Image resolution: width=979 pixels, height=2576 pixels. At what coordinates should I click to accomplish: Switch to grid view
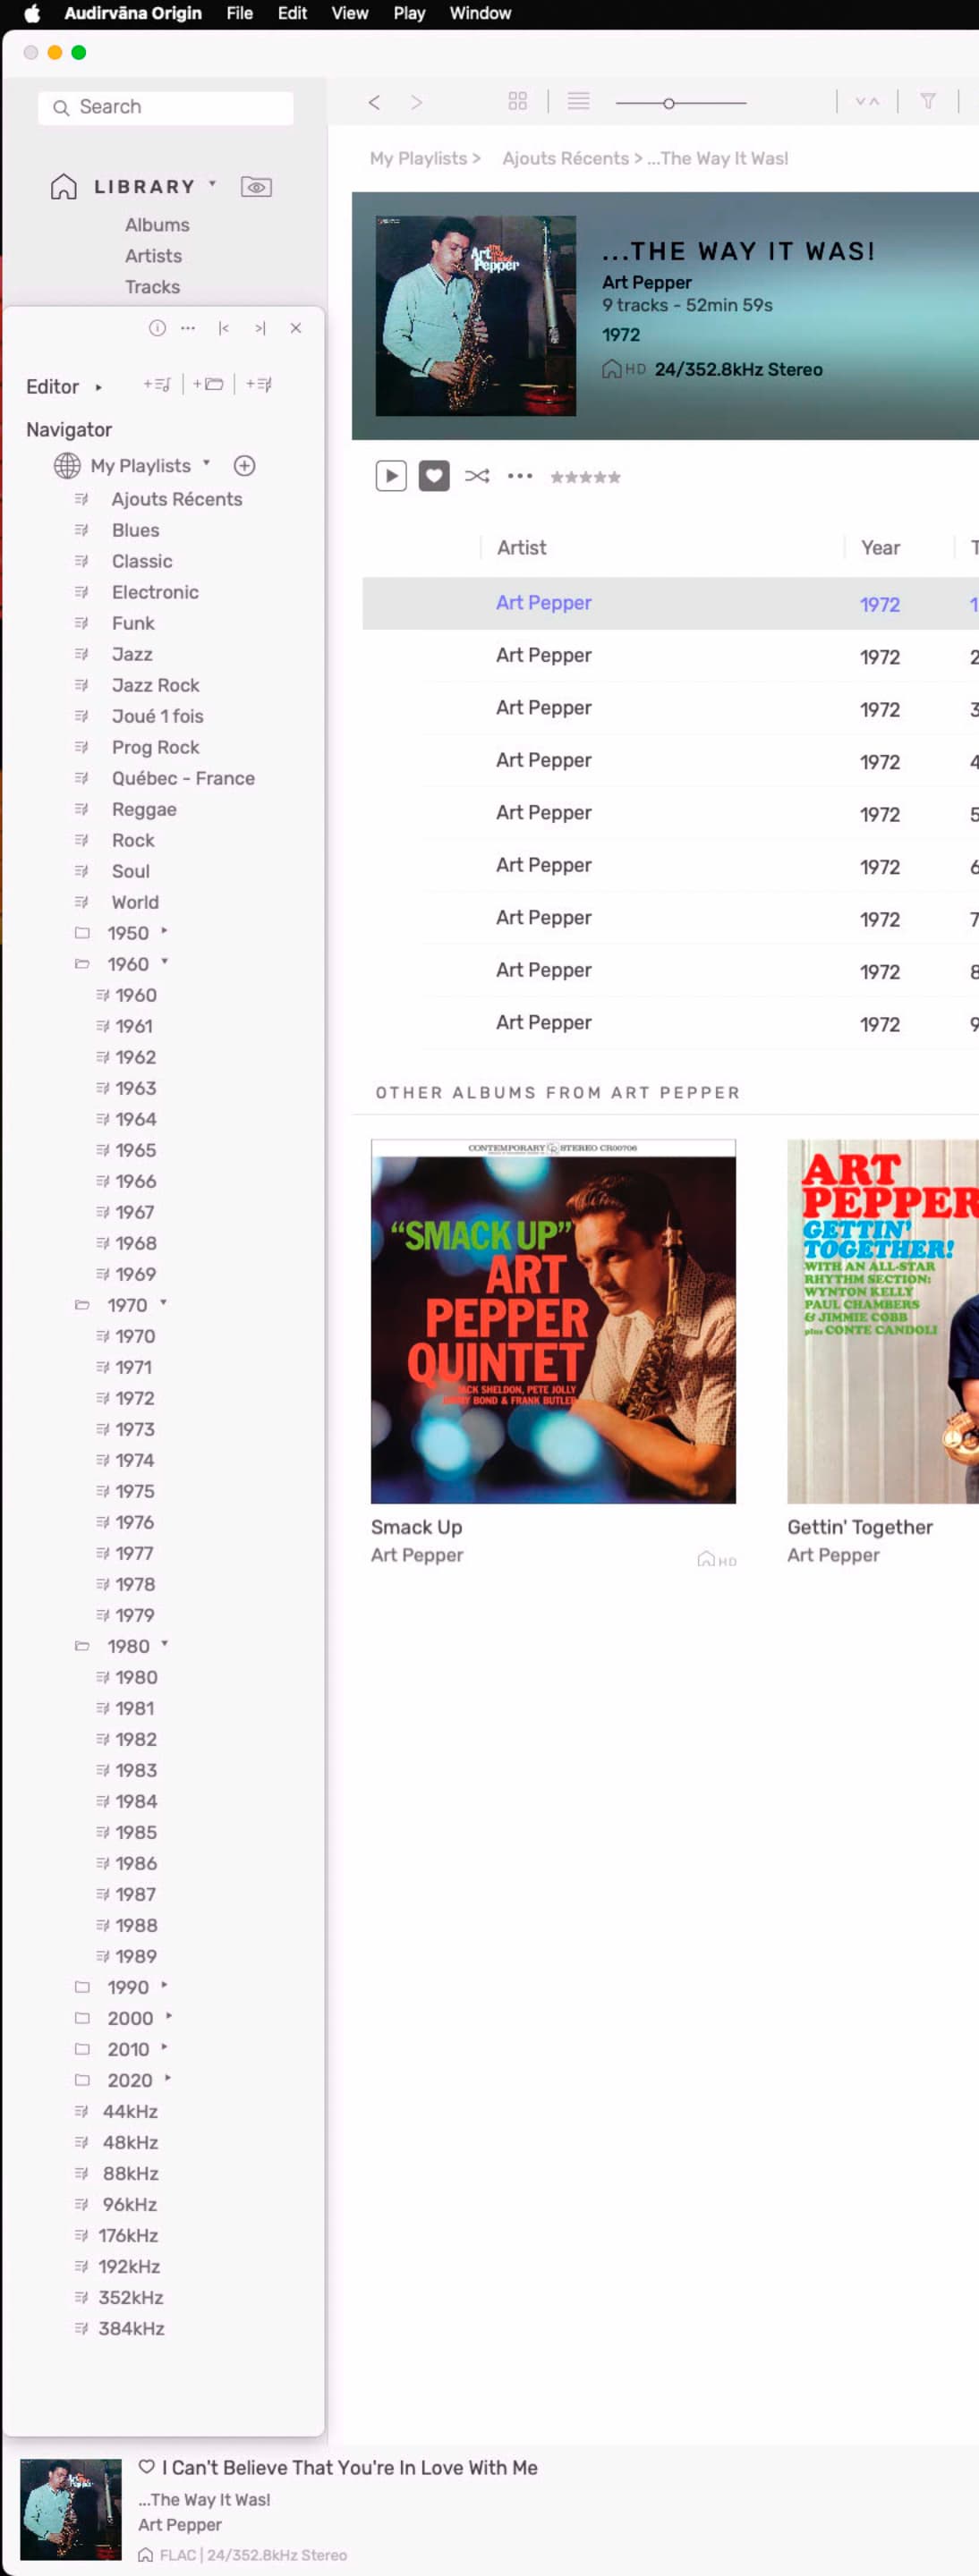coord(517,101)
